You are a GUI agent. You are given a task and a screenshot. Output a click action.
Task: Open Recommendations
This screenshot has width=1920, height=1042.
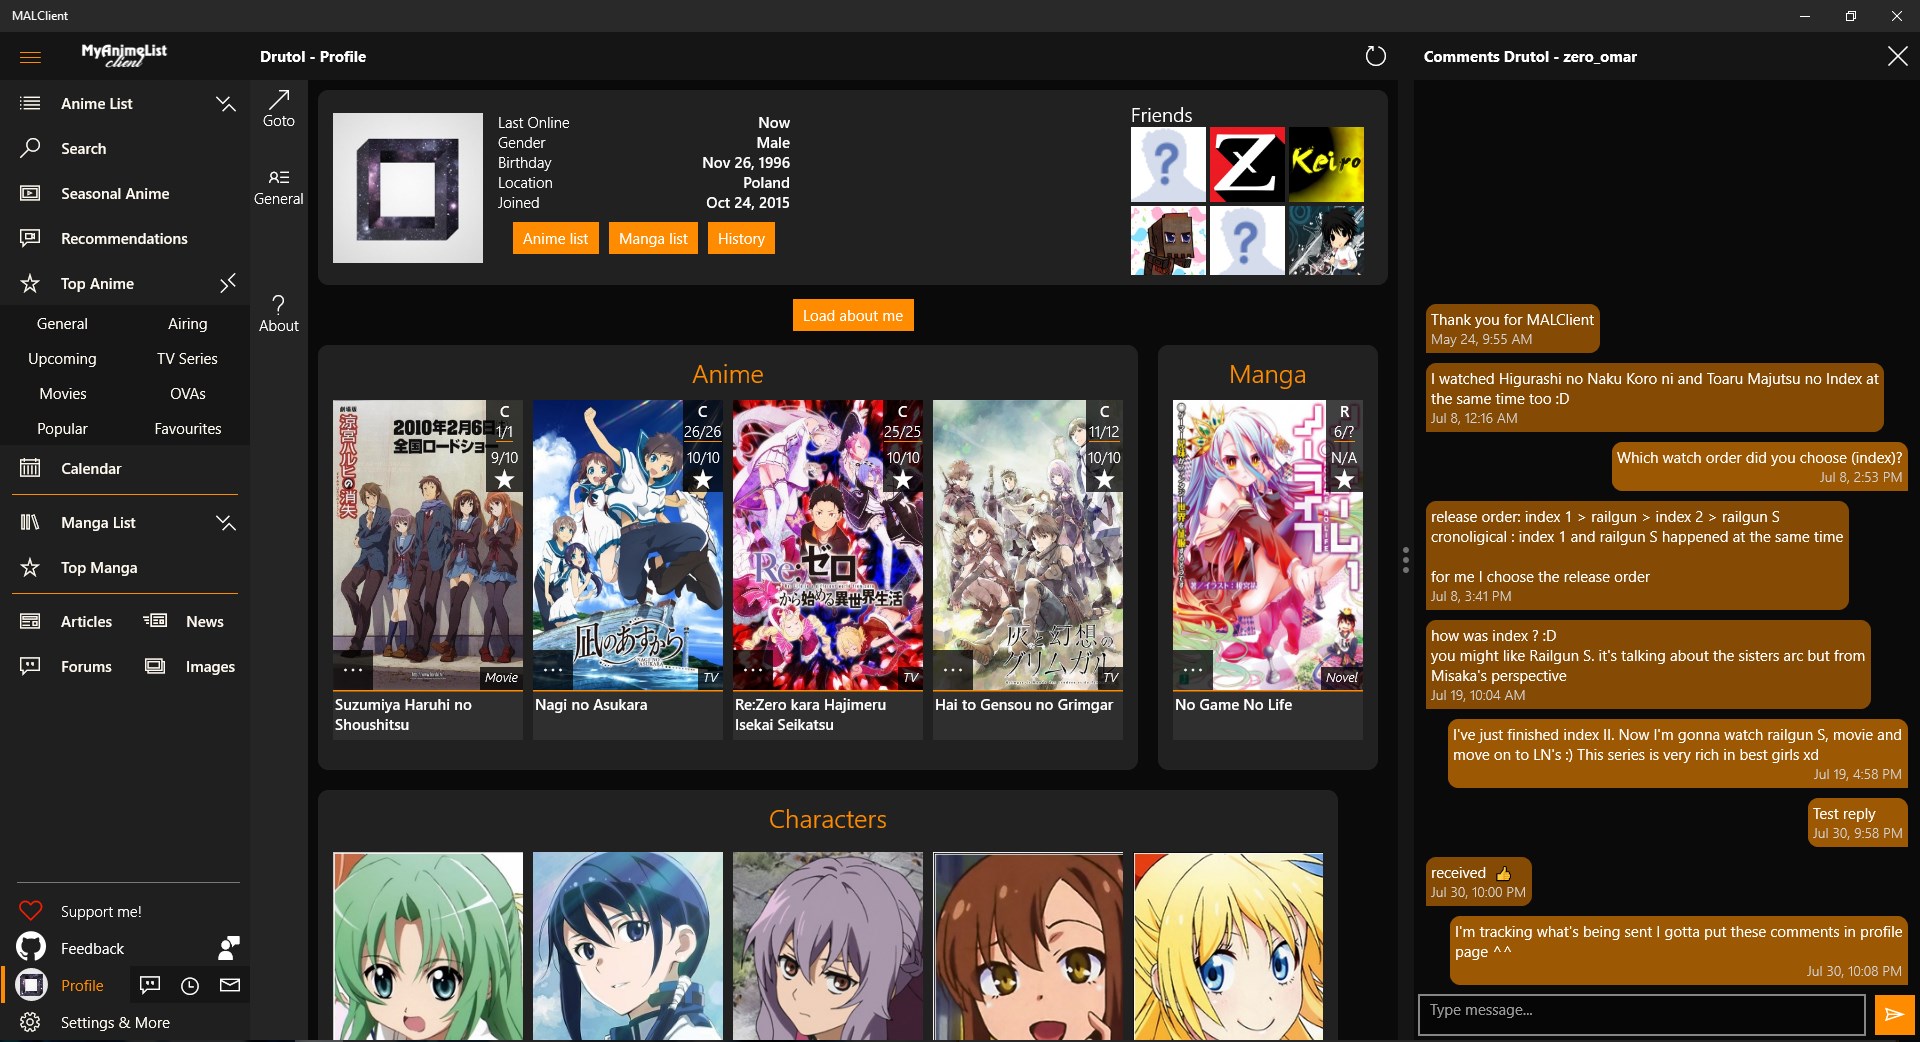(x=125, y=238)
